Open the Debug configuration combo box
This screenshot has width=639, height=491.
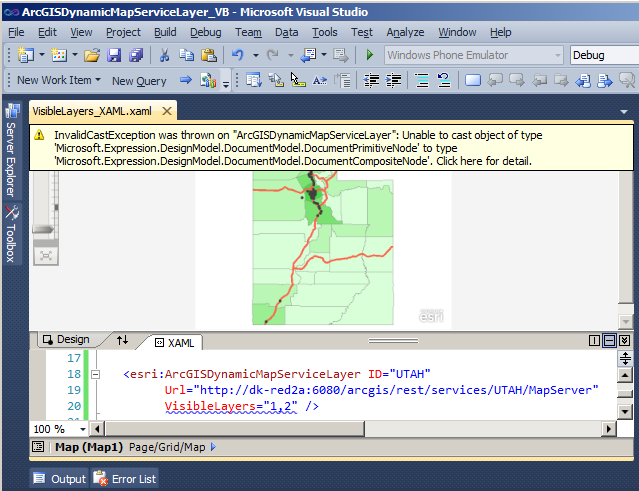tap(604, 55)
